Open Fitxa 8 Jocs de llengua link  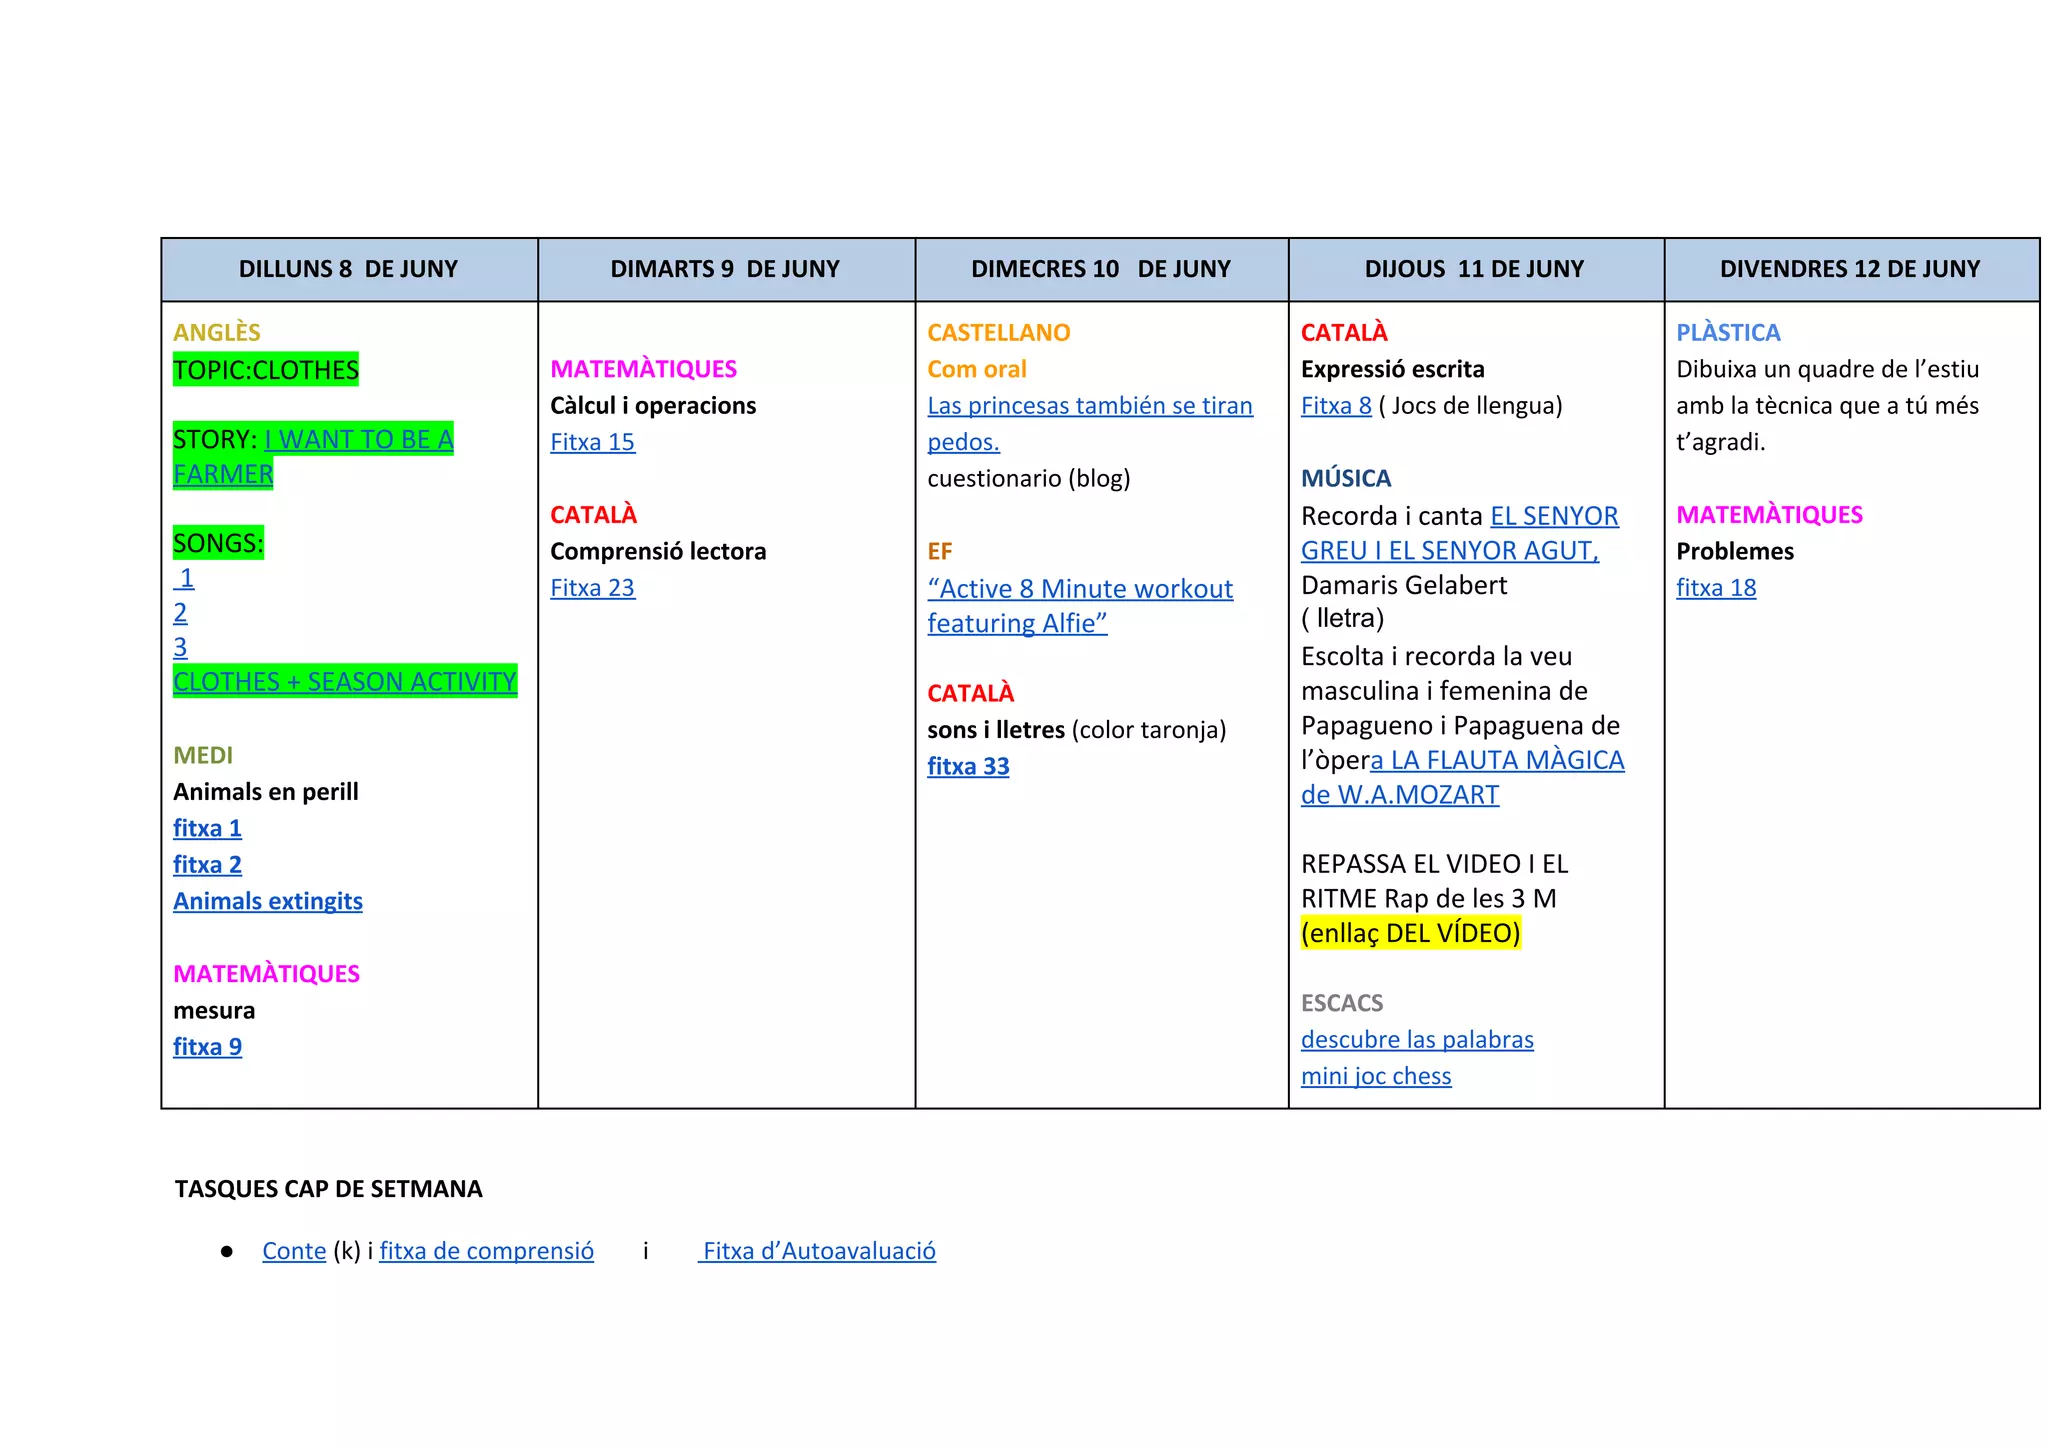1335,406
